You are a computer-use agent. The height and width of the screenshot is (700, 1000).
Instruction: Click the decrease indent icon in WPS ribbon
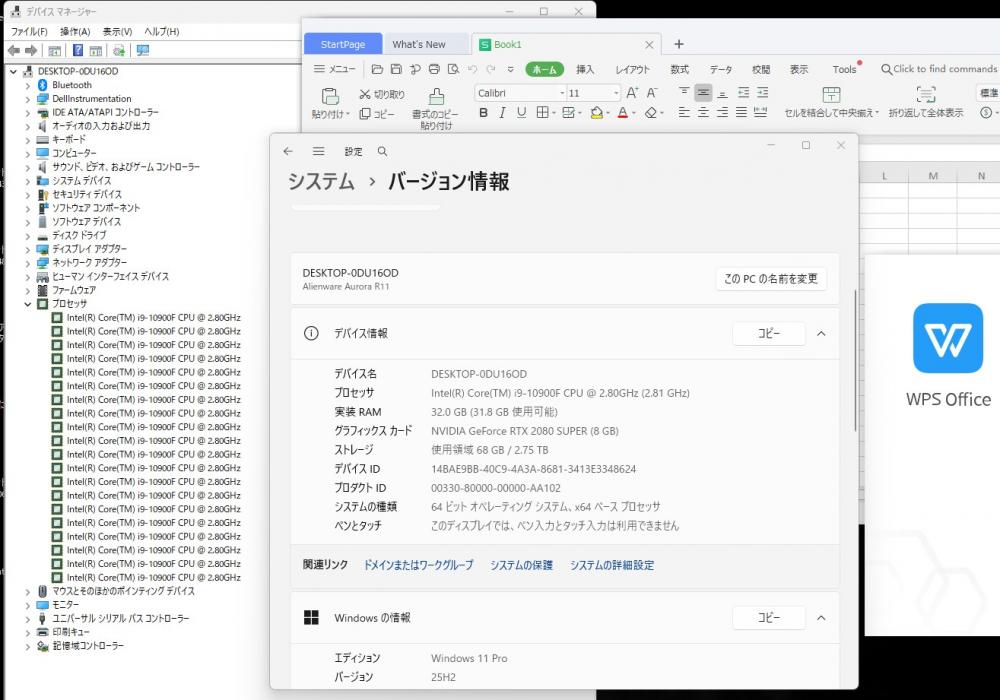click(744, 93)
